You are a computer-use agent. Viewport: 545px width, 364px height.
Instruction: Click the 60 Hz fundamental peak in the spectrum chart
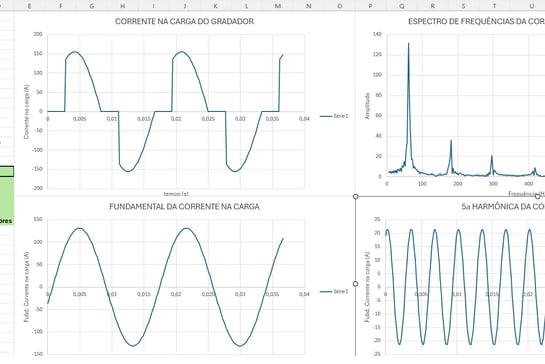click(408, 43)
